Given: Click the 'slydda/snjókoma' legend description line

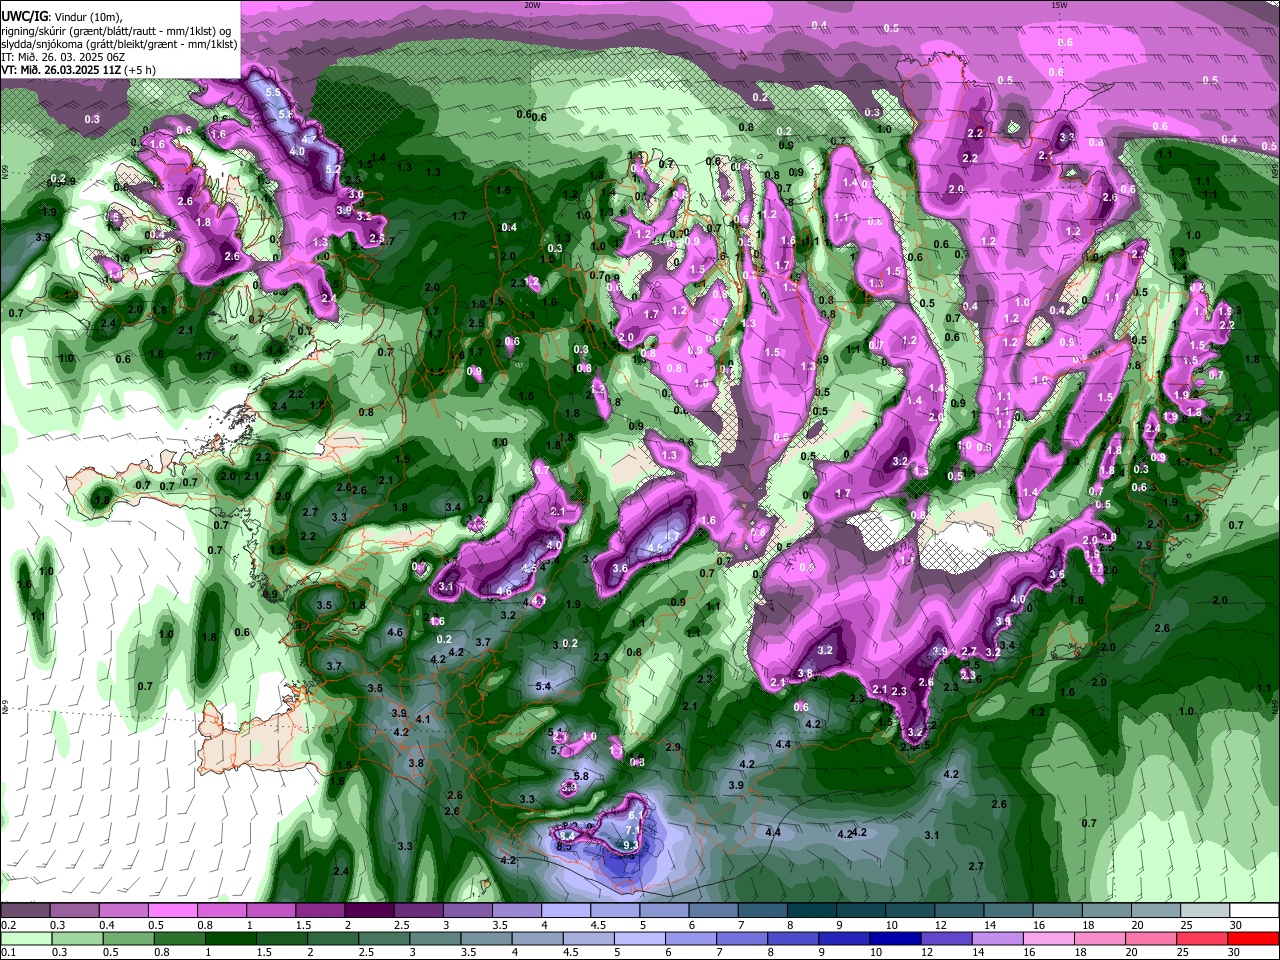Looking at the screenshot, I should pos(119,44).
